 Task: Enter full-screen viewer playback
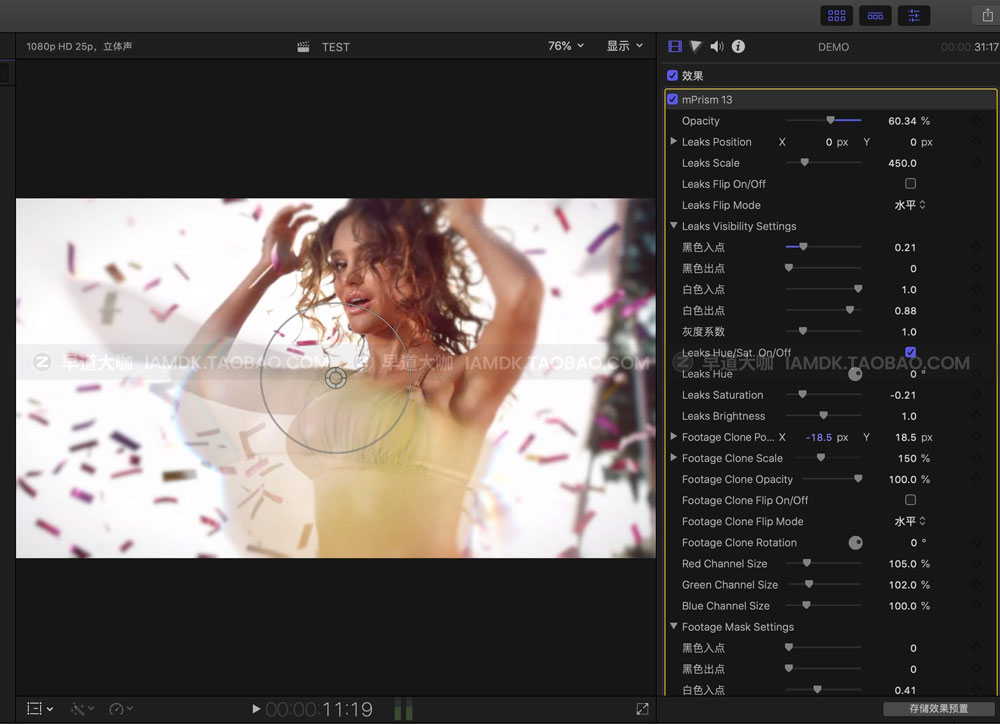(x=642, y=709)
